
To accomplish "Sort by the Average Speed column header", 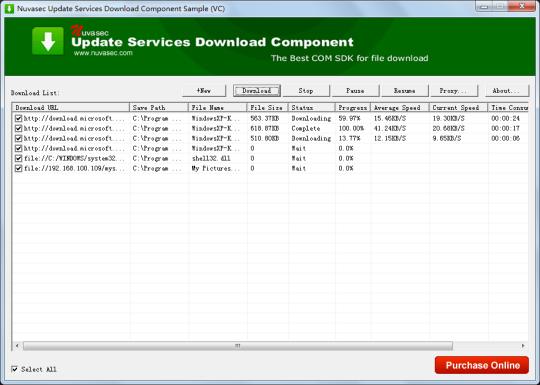I will [x=400, y=108].
